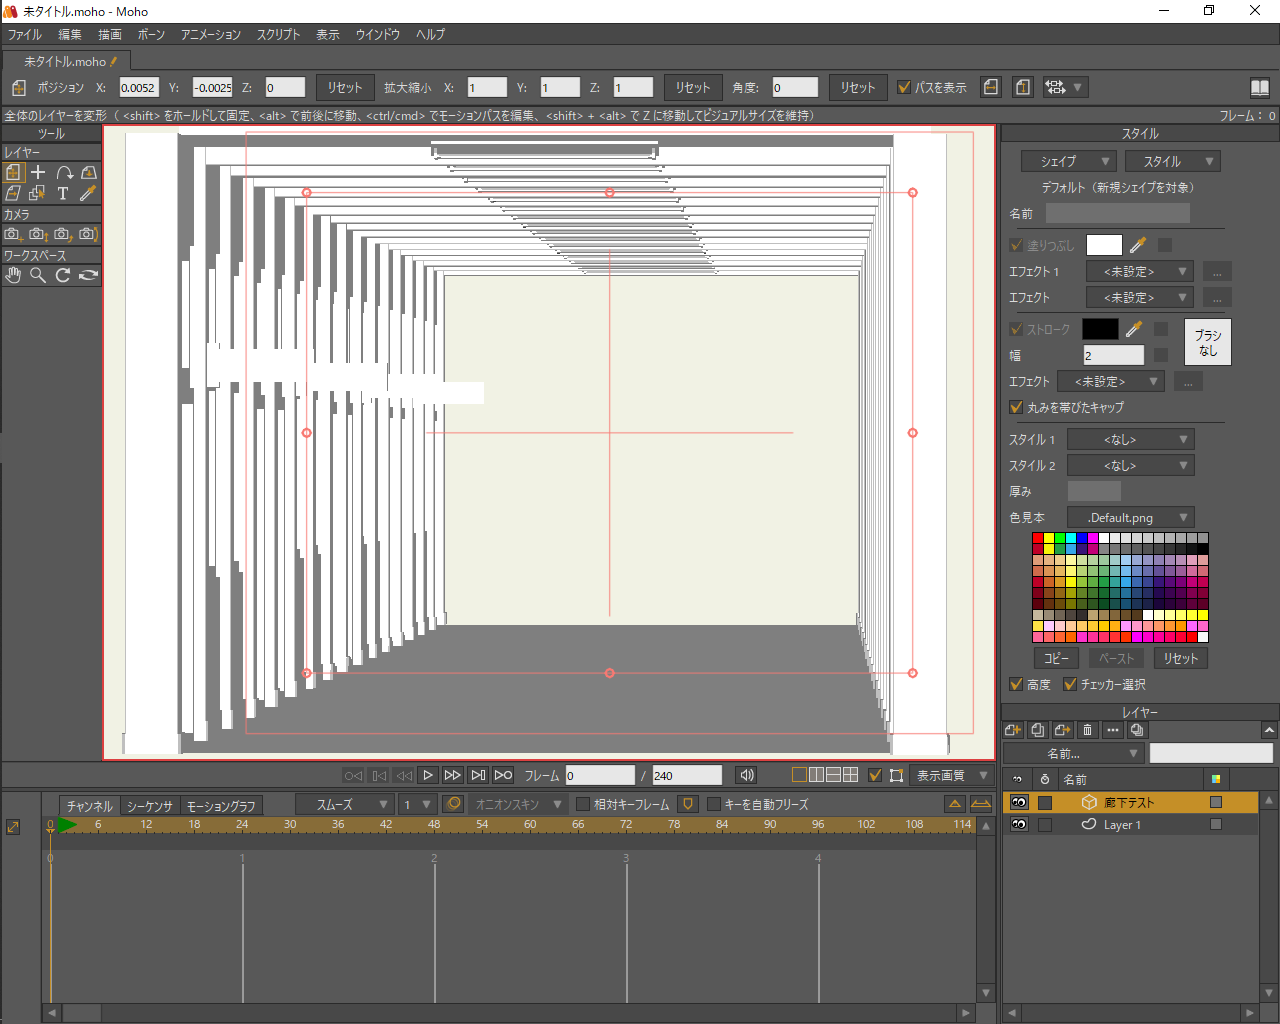
Task: Open the 色見本 .Default.png dropdown
Action: (1130, 517)
